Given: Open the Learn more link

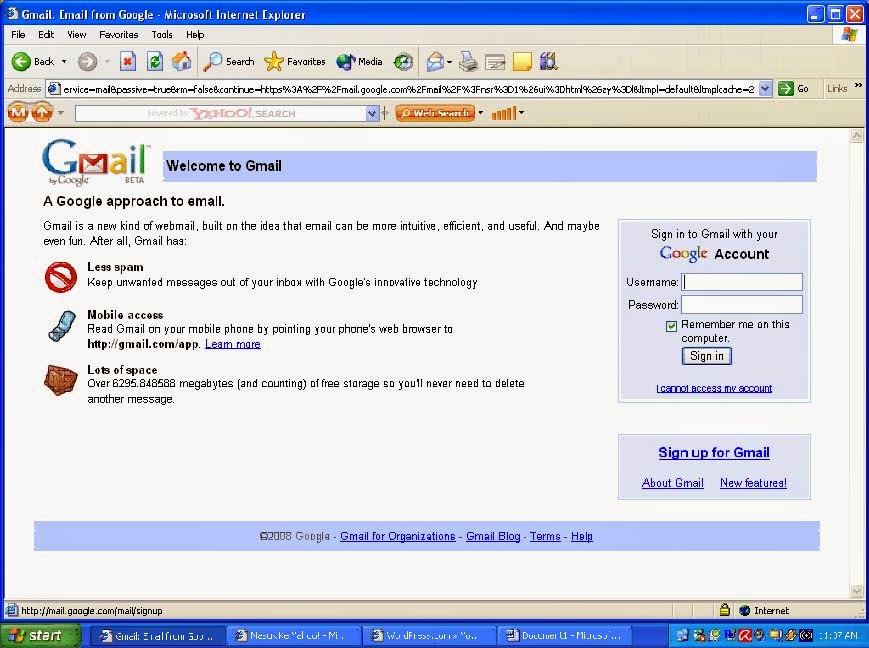Looking at the screenshot, I should coord(233,344).
